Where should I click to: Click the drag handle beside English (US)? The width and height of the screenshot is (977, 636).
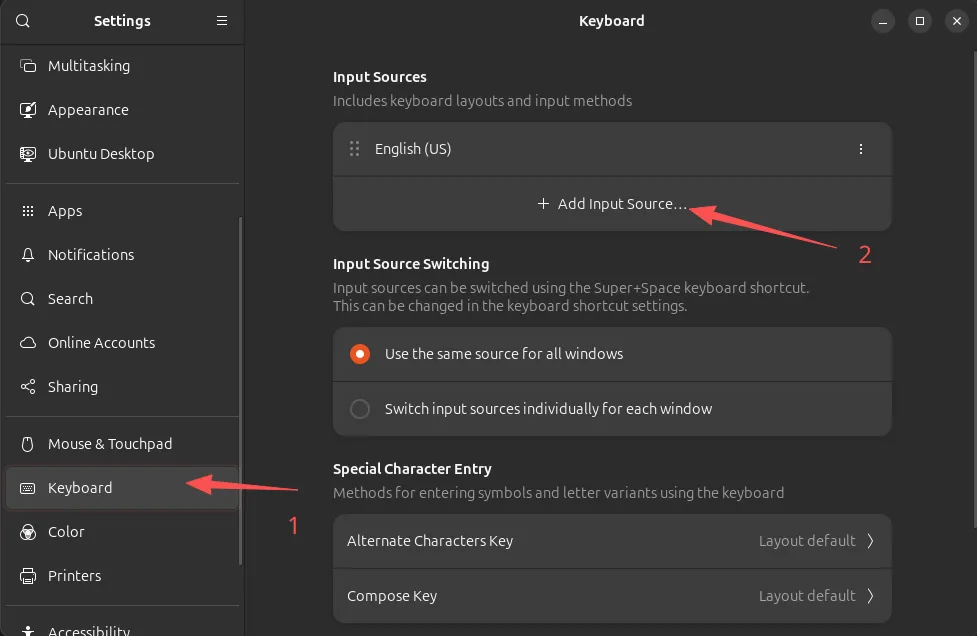[354, 149]
